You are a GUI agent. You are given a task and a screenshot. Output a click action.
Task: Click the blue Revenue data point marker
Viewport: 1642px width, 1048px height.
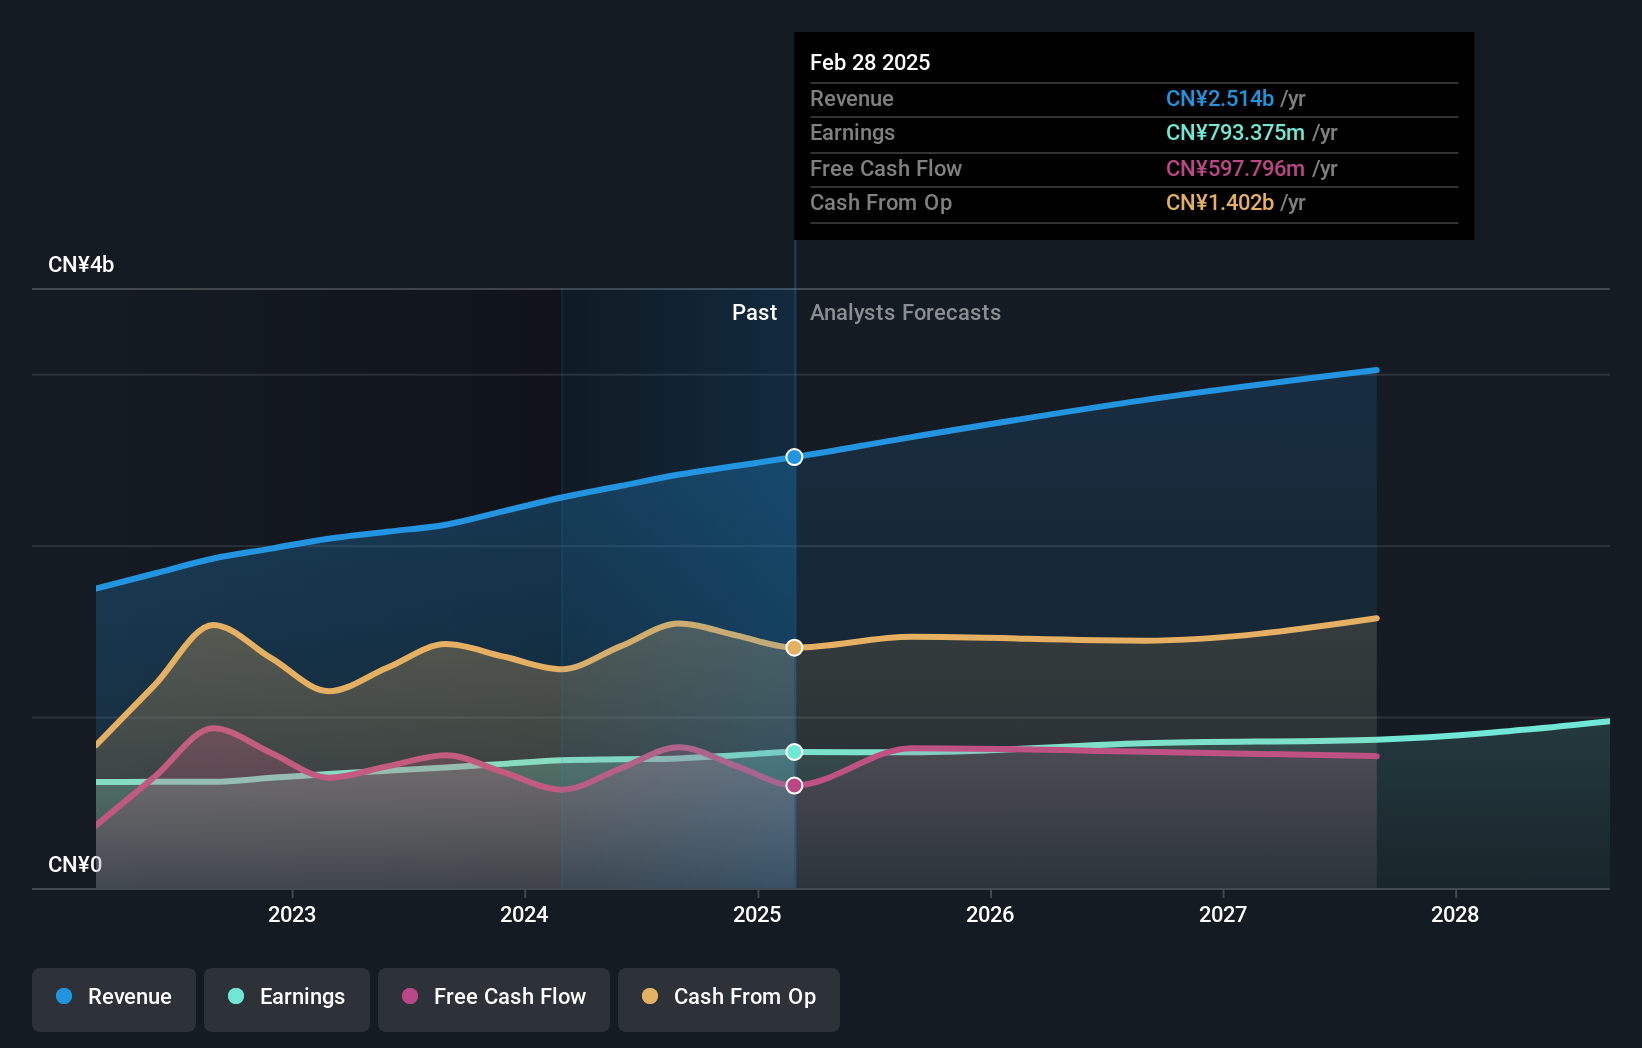click(x=794, y=457)
